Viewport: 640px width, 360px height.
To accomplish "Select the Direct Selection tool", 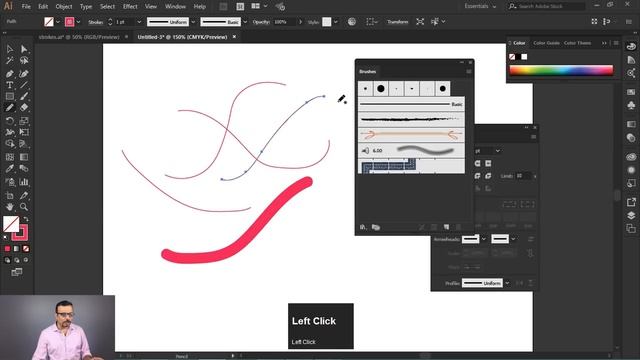I will pos(24,49).
